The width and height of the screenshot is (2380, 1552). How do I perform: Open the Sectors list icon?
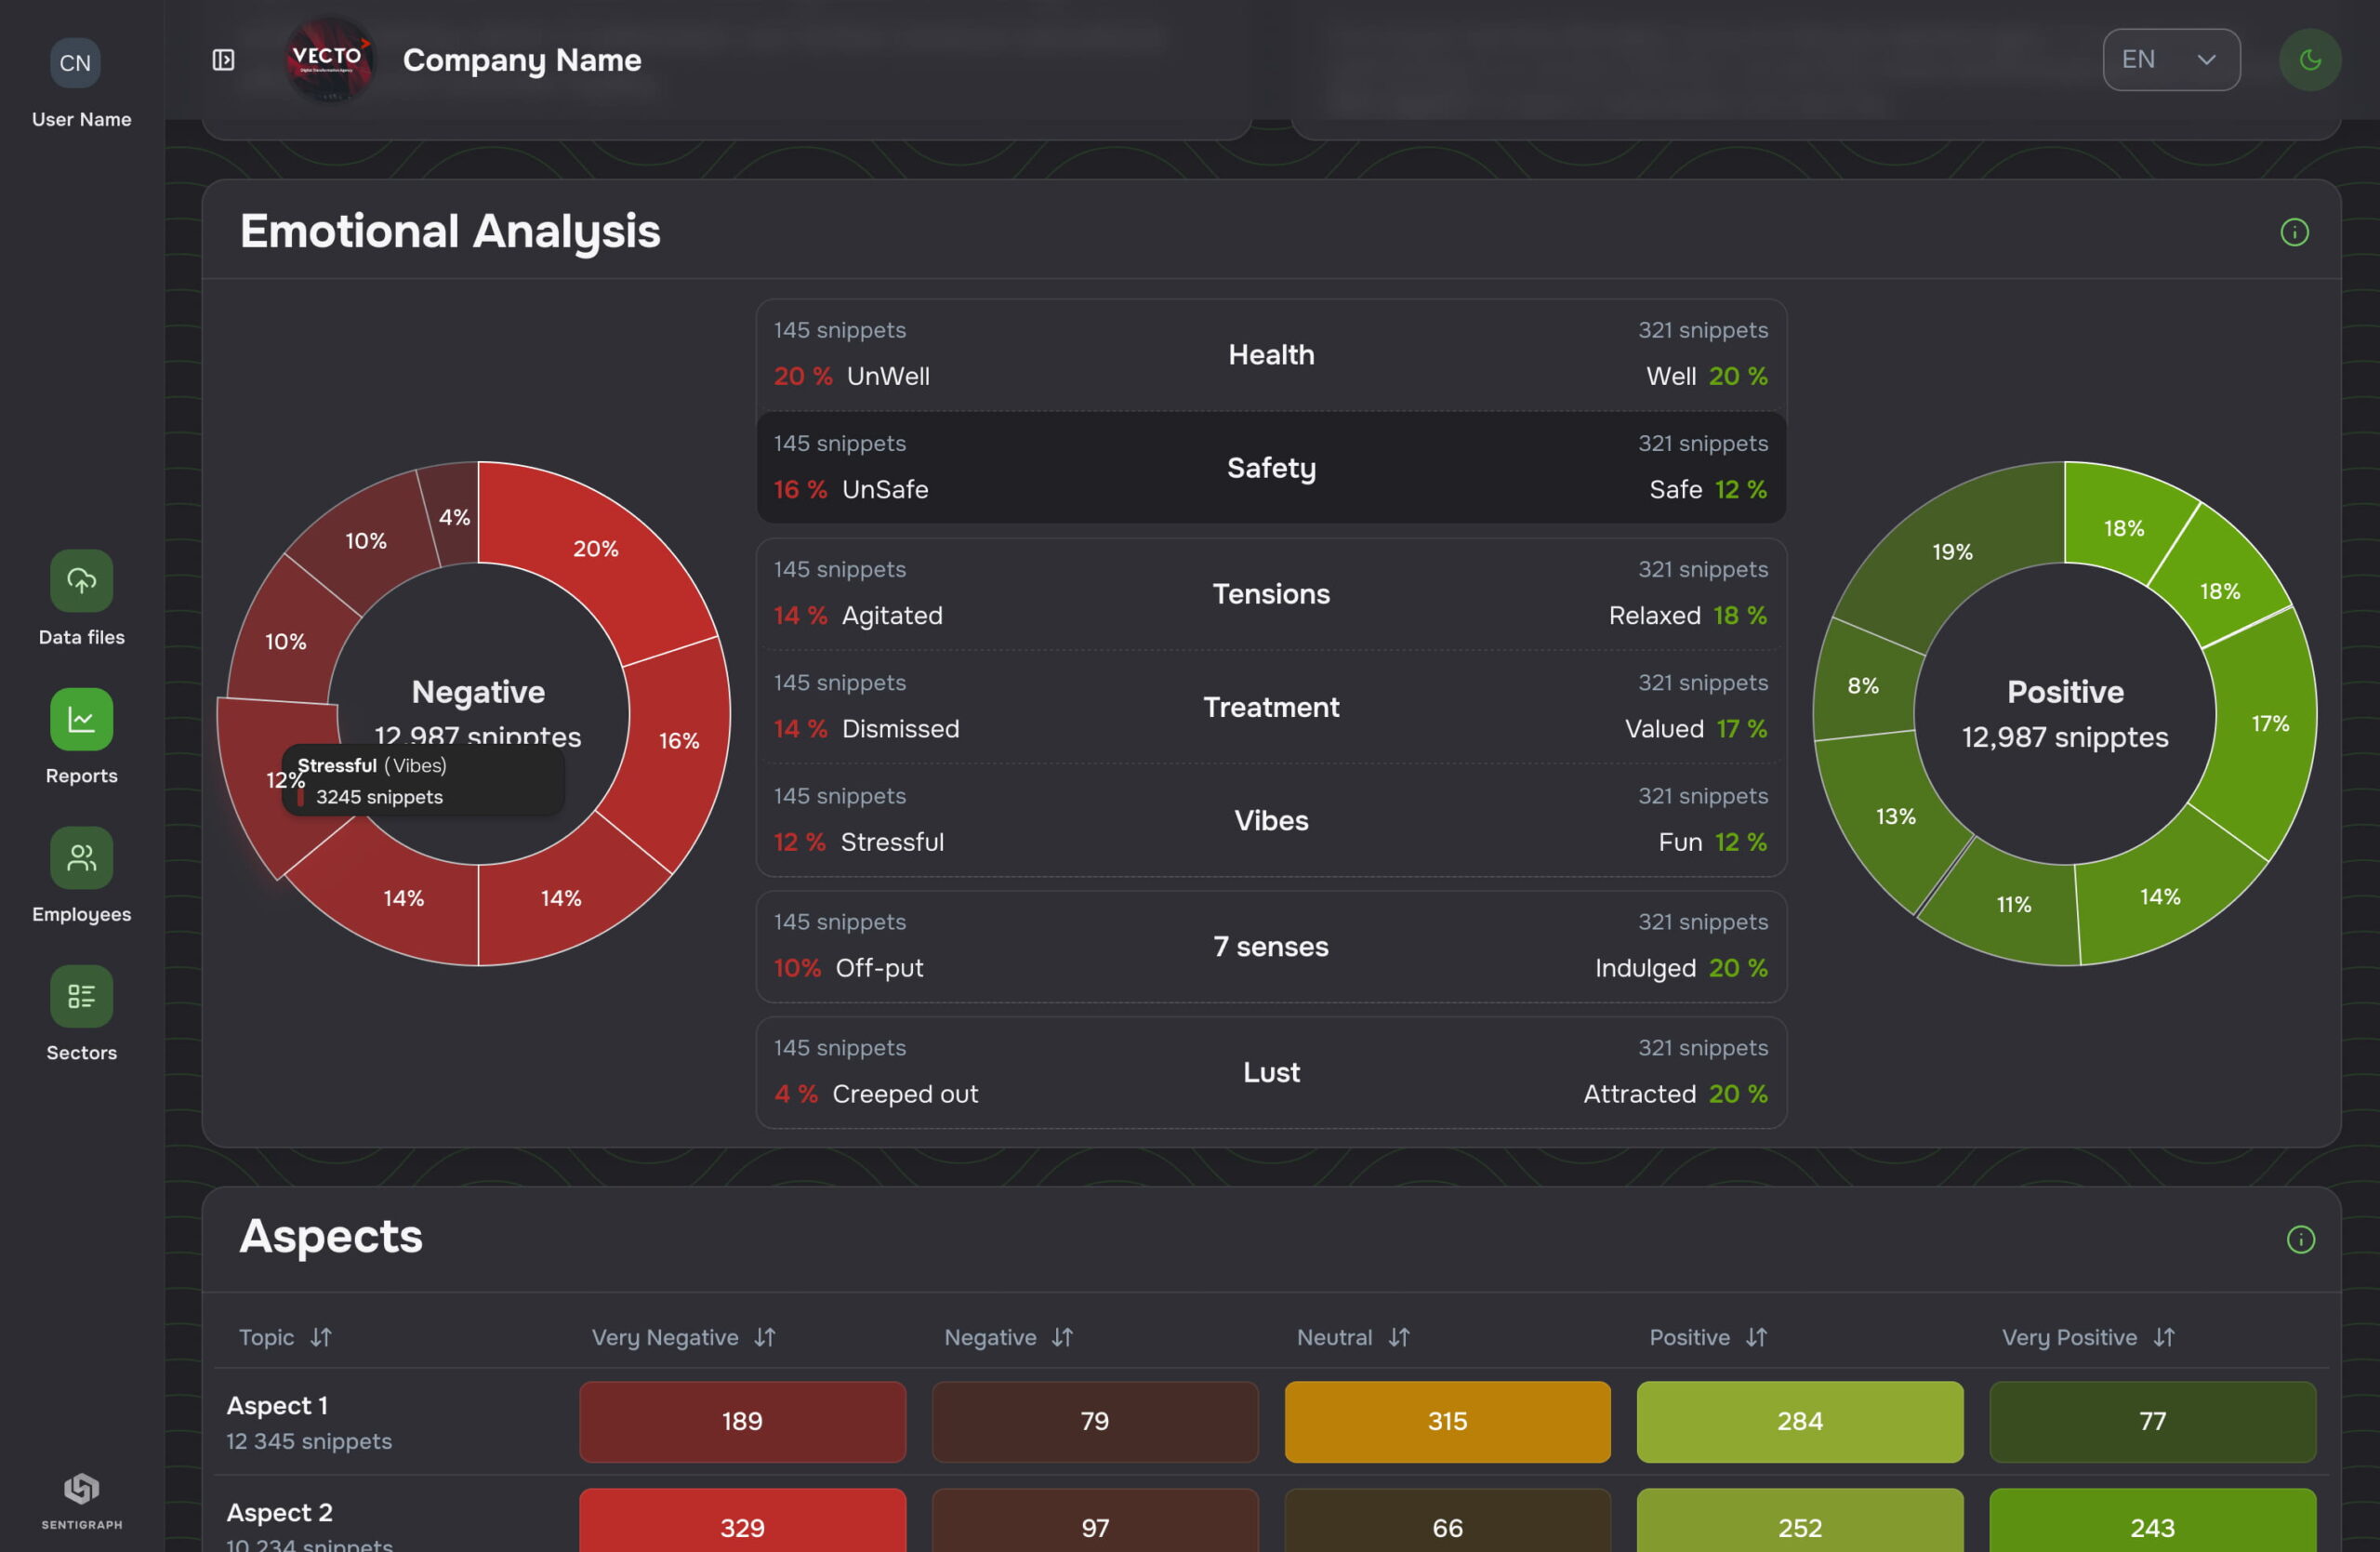pyautogui.click(x=81, y=996)
